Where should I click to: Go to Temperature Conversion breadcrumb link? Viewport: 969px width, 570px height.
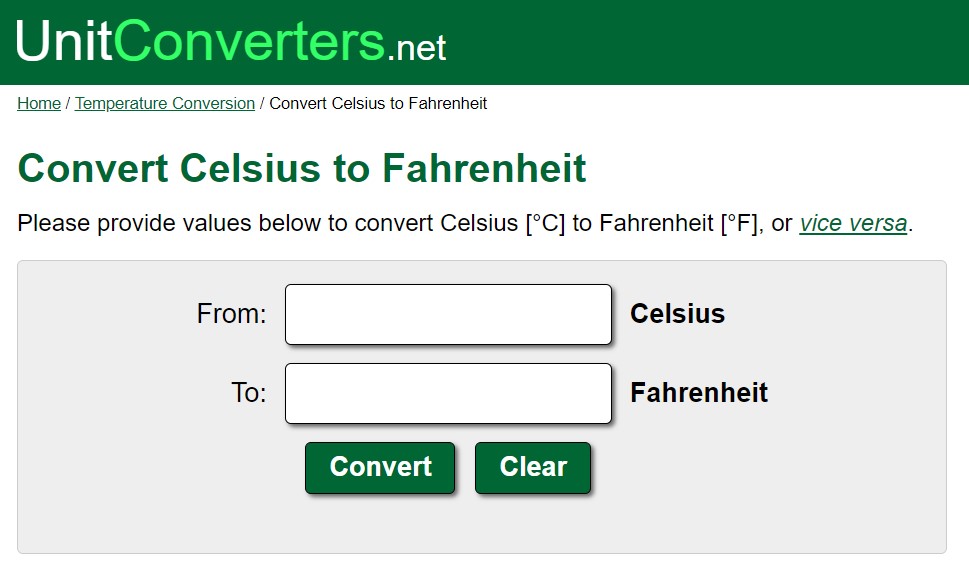click(x=165, y=103)
